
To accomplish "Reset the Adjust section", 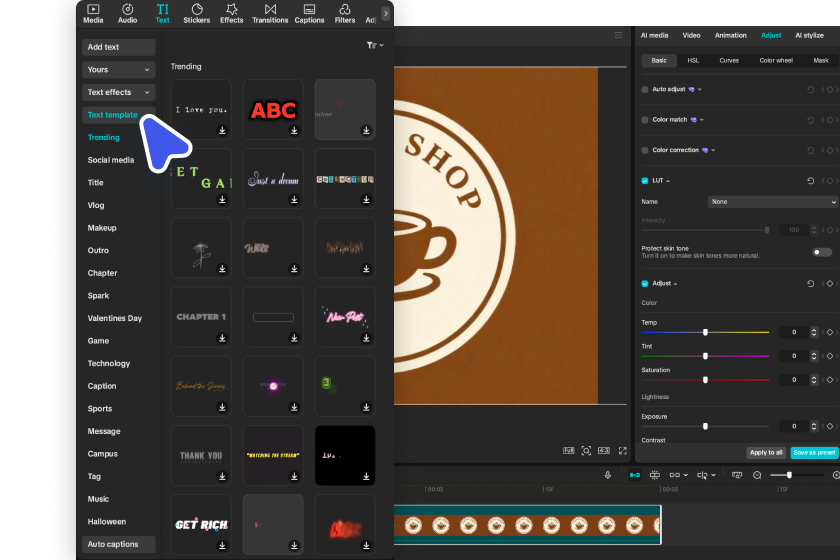I will 811,283.
